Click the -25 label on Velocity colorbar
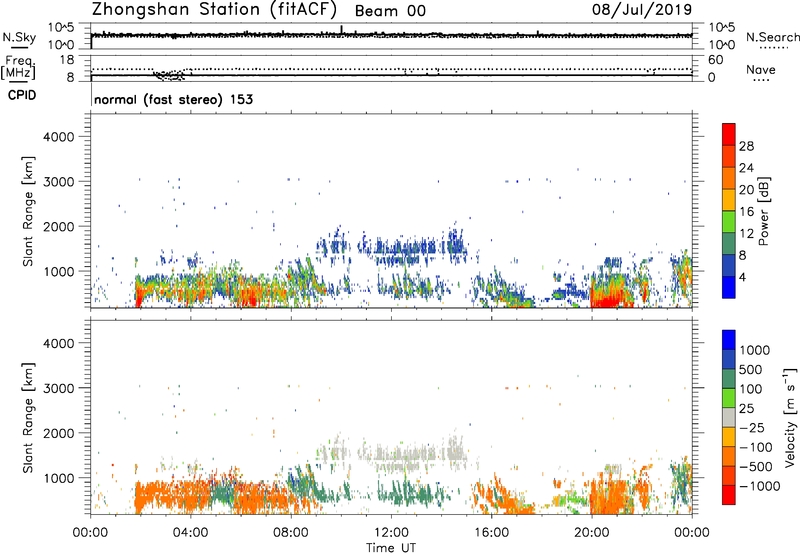800x554 pixels. (x=752, y=428)
